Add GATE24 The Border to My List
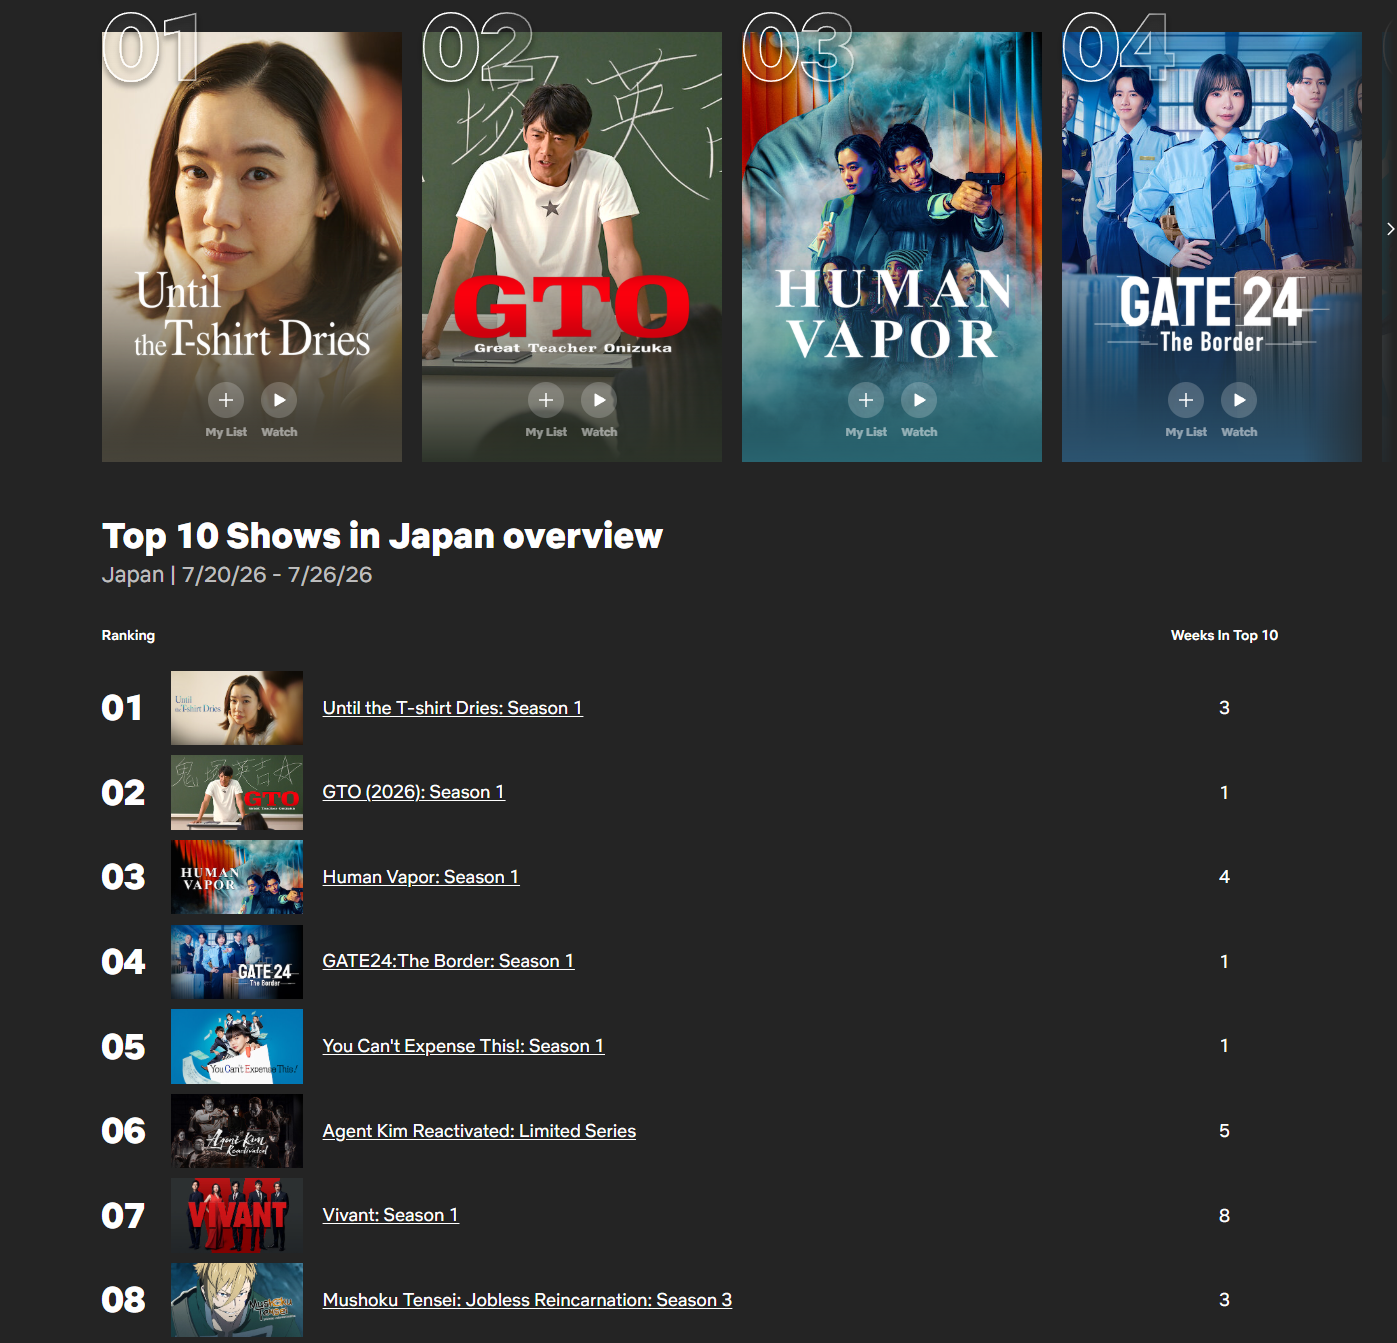The height and width of the screenshot is (1343, 1397). (1186, 400)
